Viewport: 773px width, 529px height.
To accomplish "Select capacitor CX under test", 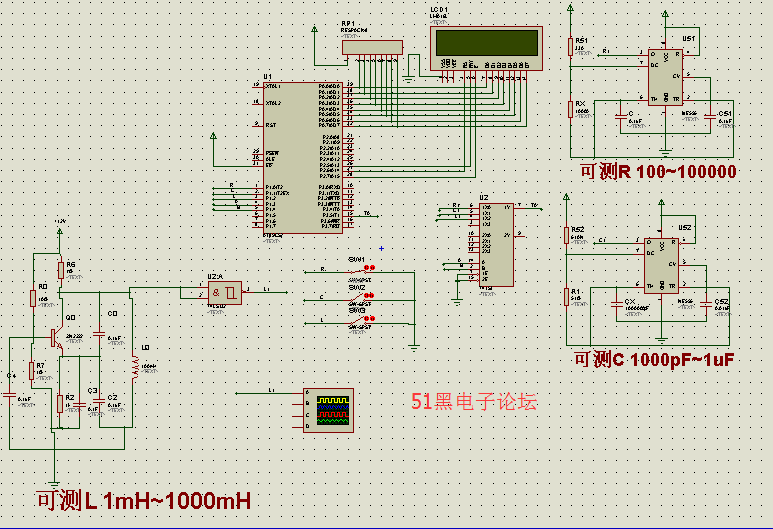I will click(x=617, y=305).
